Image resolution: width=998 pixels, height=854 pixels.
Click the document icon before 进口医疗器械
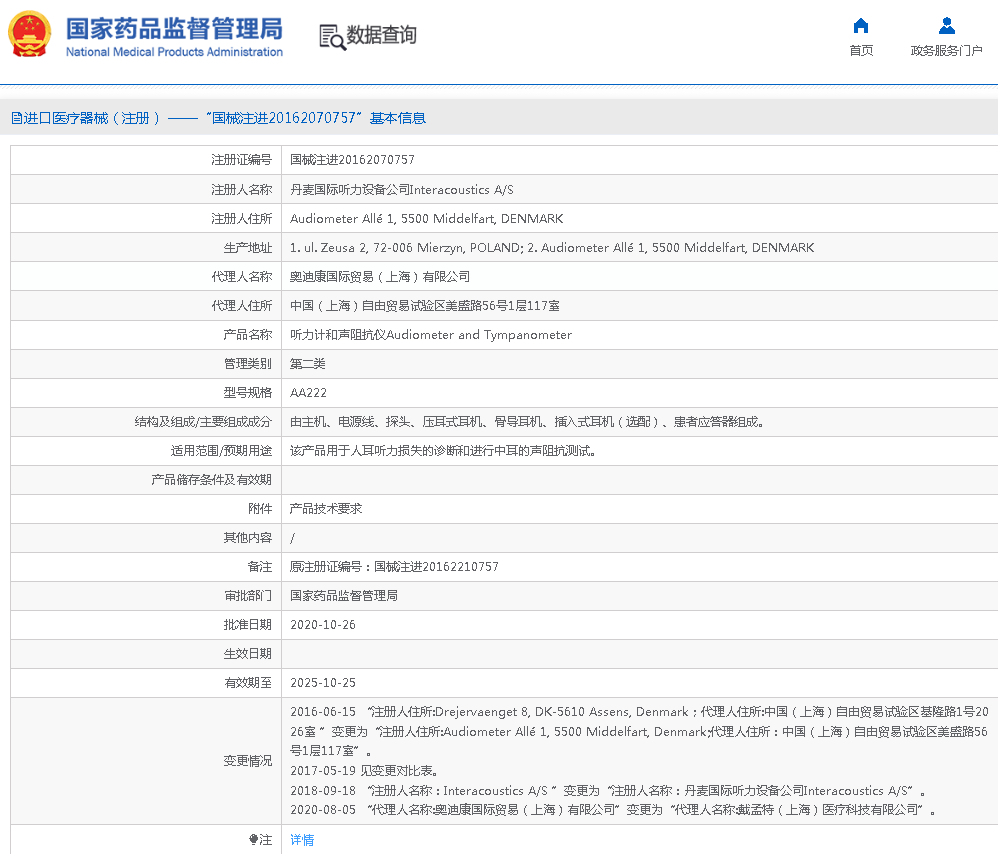[x=16, y=118]
